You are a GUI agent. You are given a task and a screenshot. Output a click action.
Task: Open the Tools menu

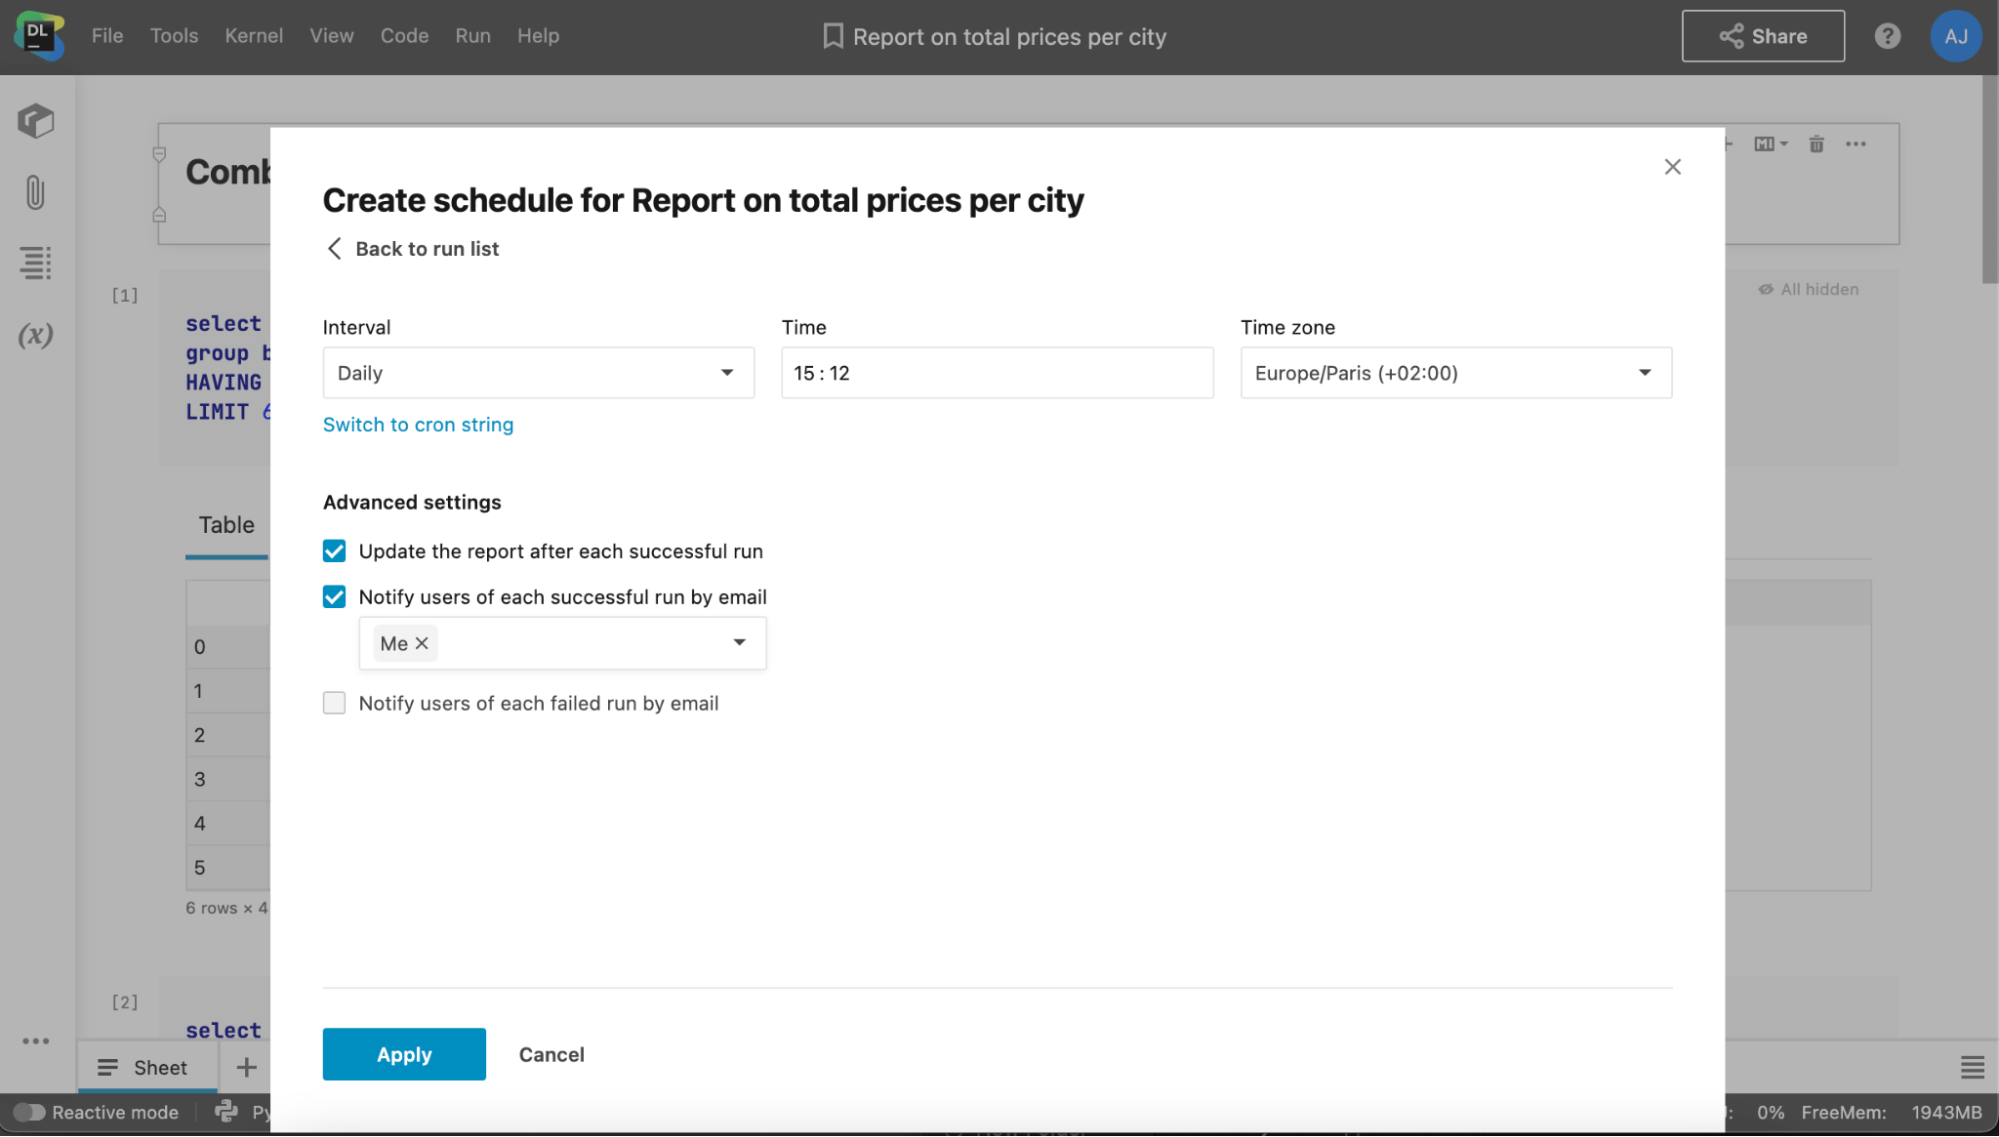(174, 36)
